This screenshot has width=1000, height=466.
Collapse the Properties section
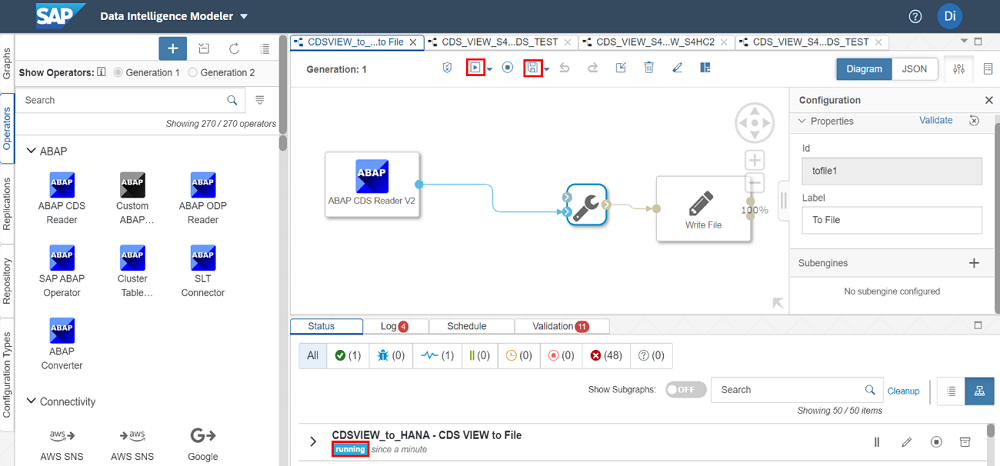click(x=802, y=120)
